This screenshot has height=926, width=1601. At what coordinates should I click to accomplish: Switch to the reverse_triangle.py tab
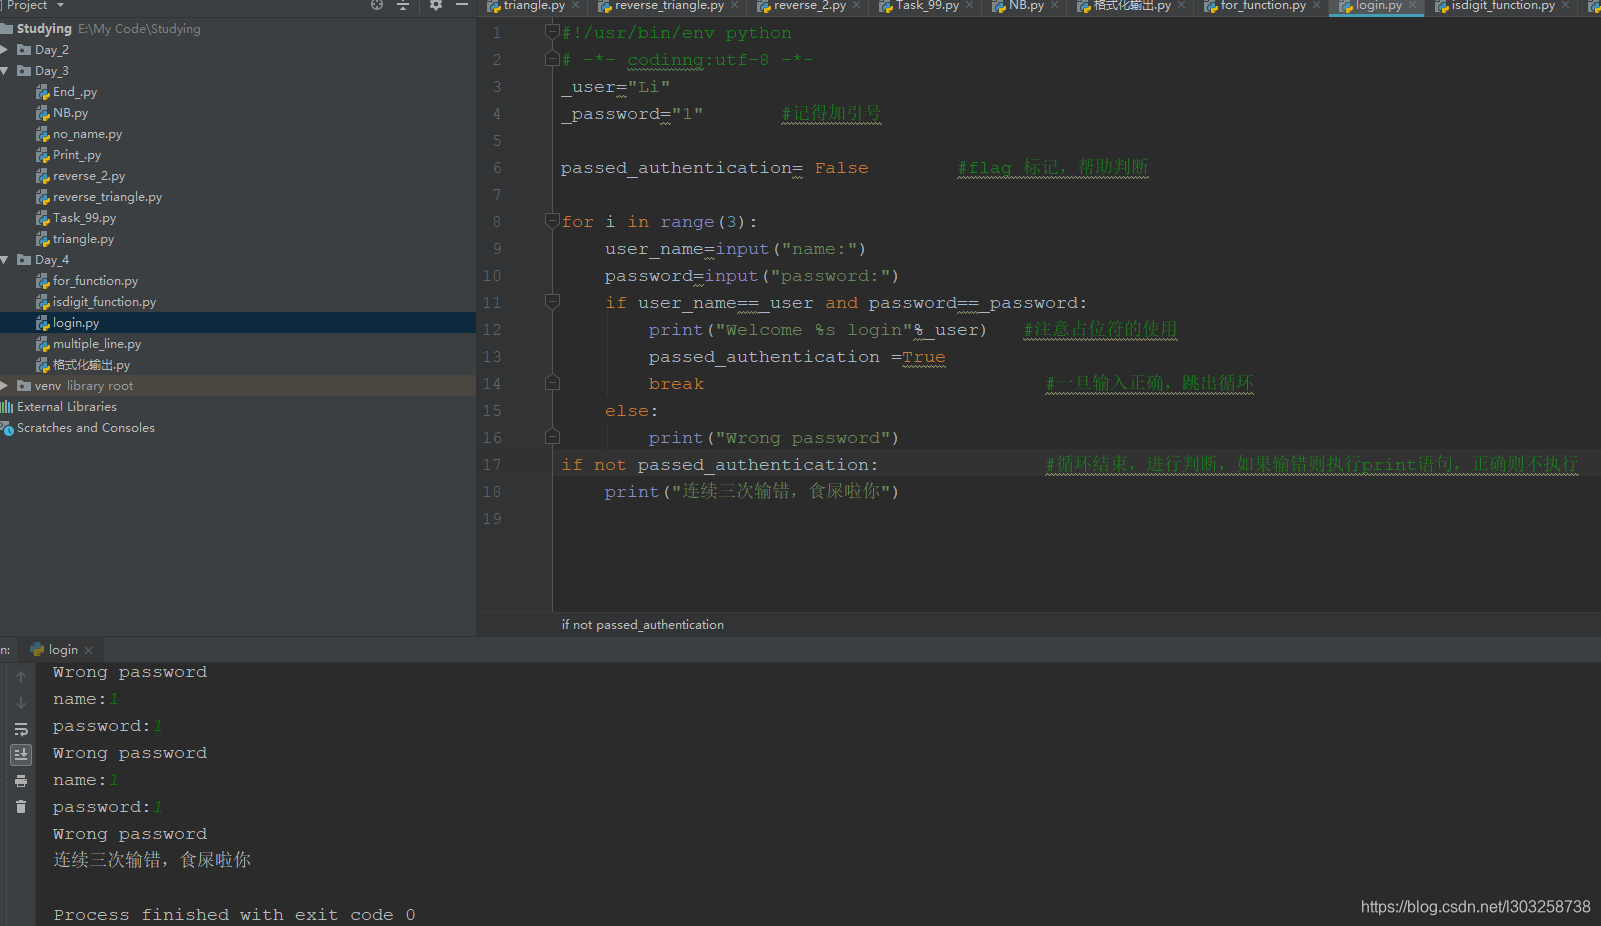[669, 6]
